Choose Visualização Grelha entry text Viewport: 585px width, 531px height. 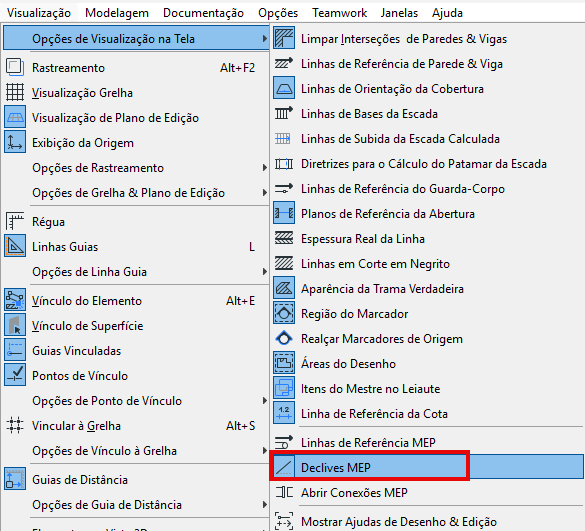pos(82,93)
